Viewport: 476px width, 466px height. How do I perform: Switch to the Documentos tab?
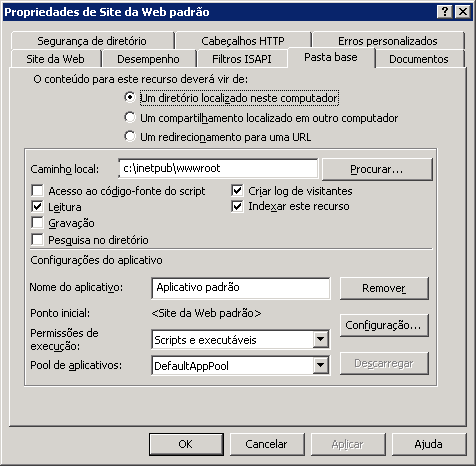point(419,59)
